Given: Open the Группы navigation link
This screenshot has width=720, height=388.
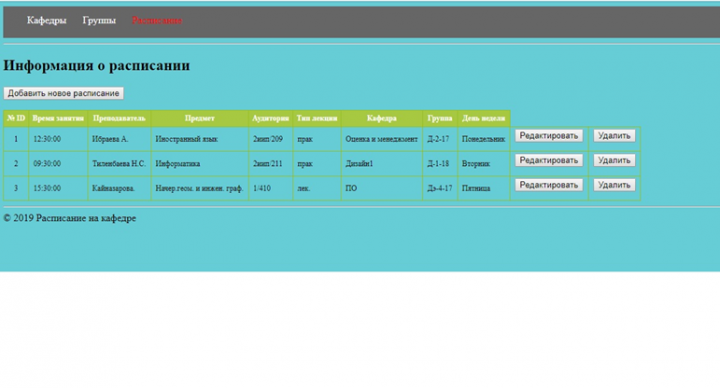Looking at the screenshot, I should point(99,20).
